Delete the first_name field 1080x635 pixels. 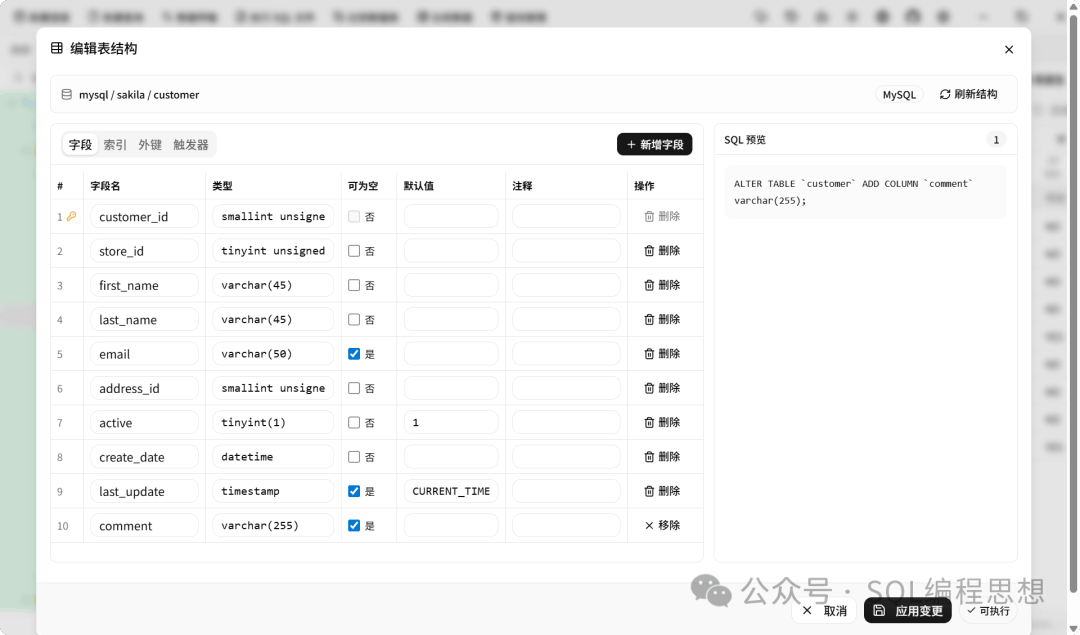click(x=662, y=285)
